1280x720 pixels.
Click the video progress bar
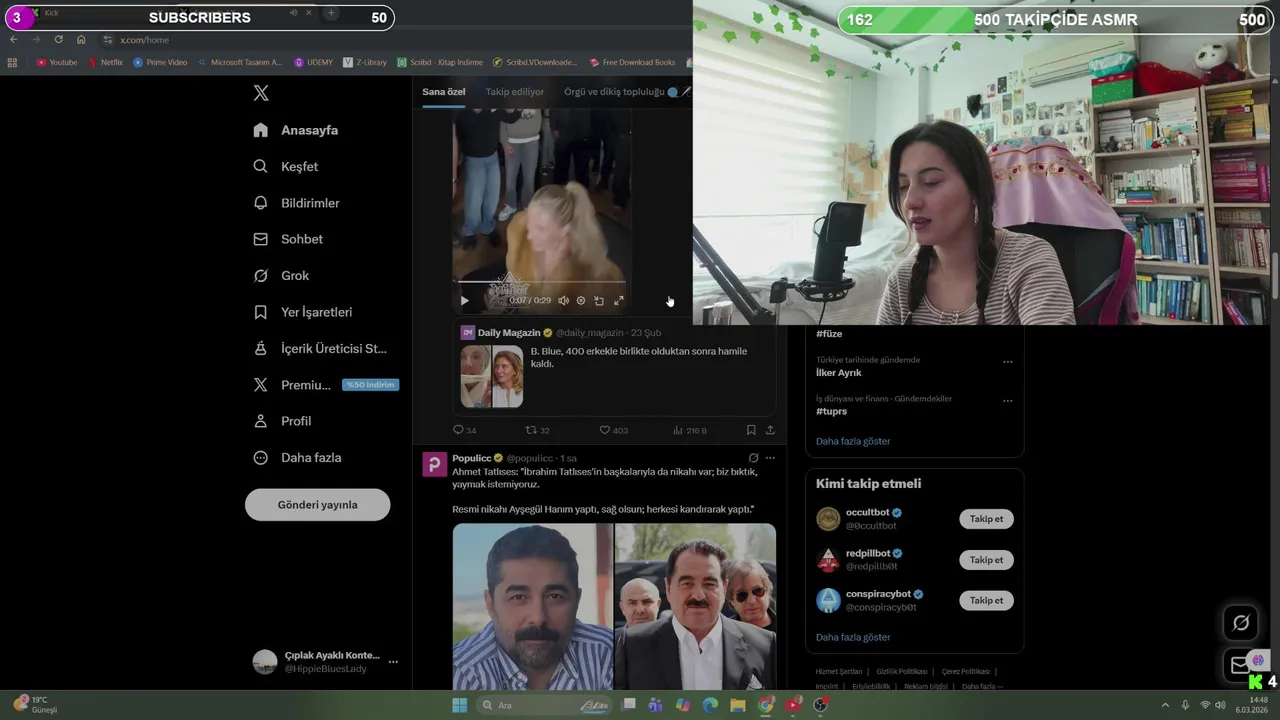[x=541, y=283]
